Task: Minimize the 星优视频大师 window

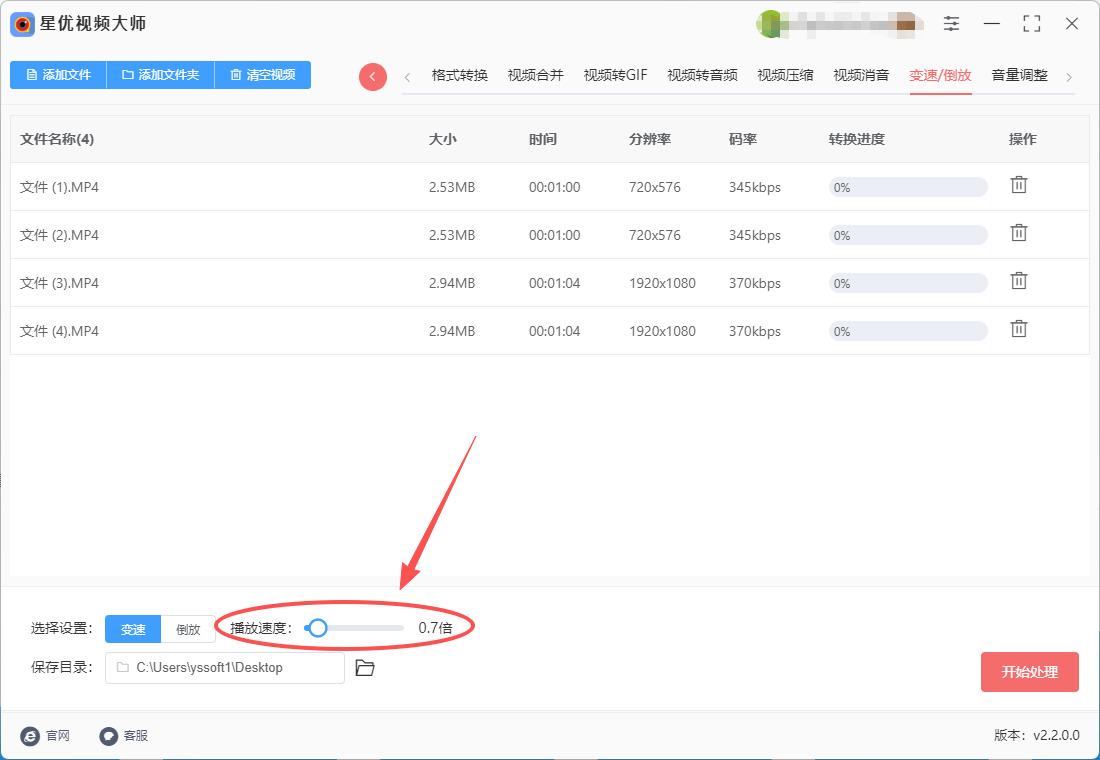Action: pyautogui.click(x=991, y=24)
